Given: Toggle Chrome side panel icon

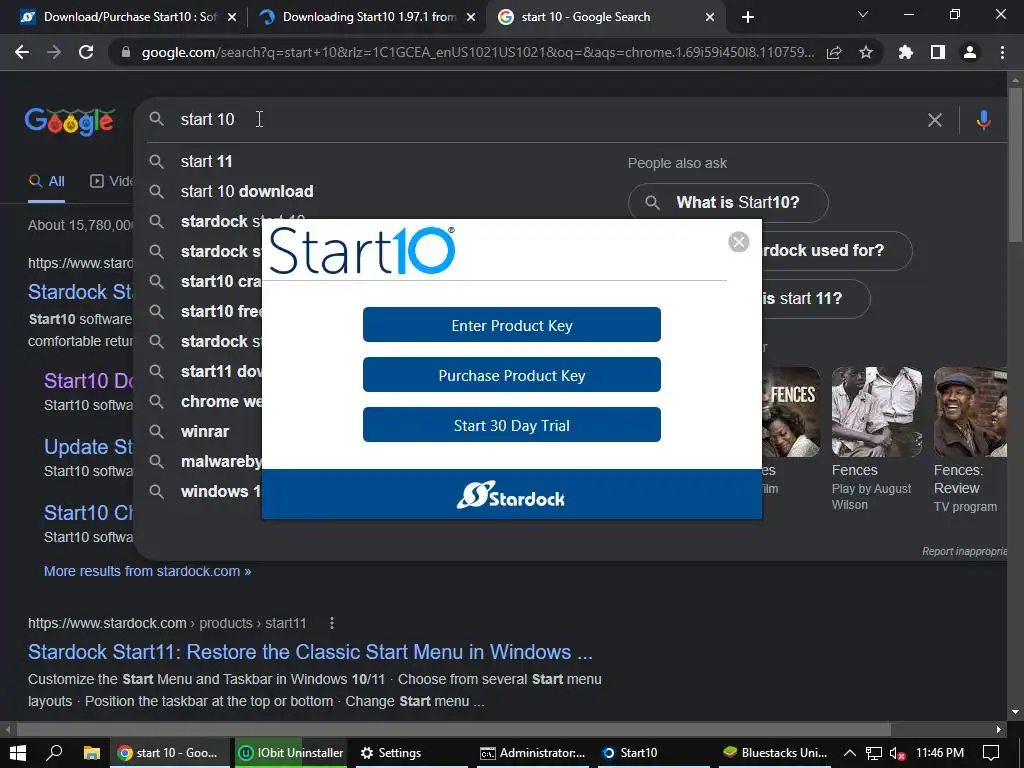Looking at the screenshot, I should point(938,52).
